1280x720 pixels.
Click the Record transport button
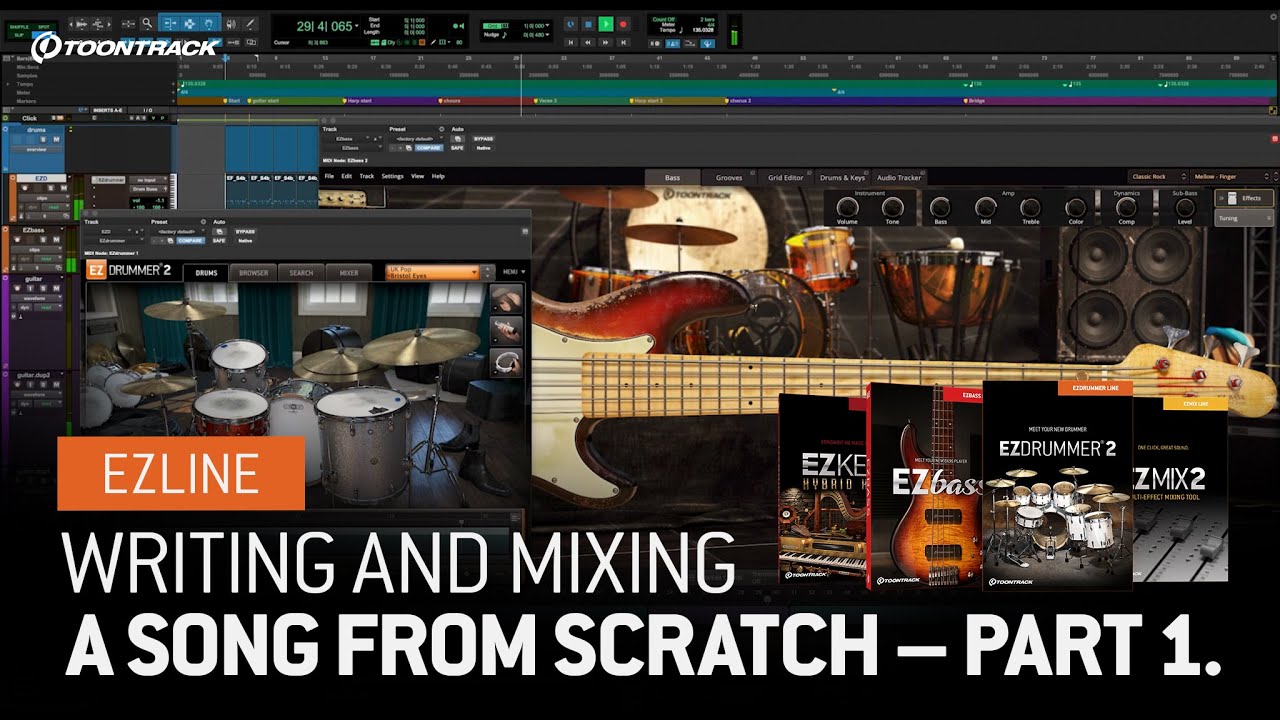pos(623,23)
